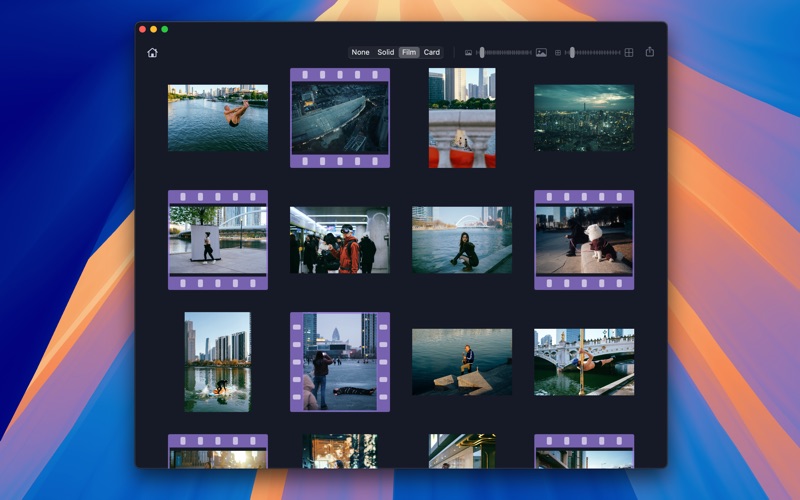Open the pole acrobat by bridge photo
This screenshot has height=500, width=800.
pos(584,362)
